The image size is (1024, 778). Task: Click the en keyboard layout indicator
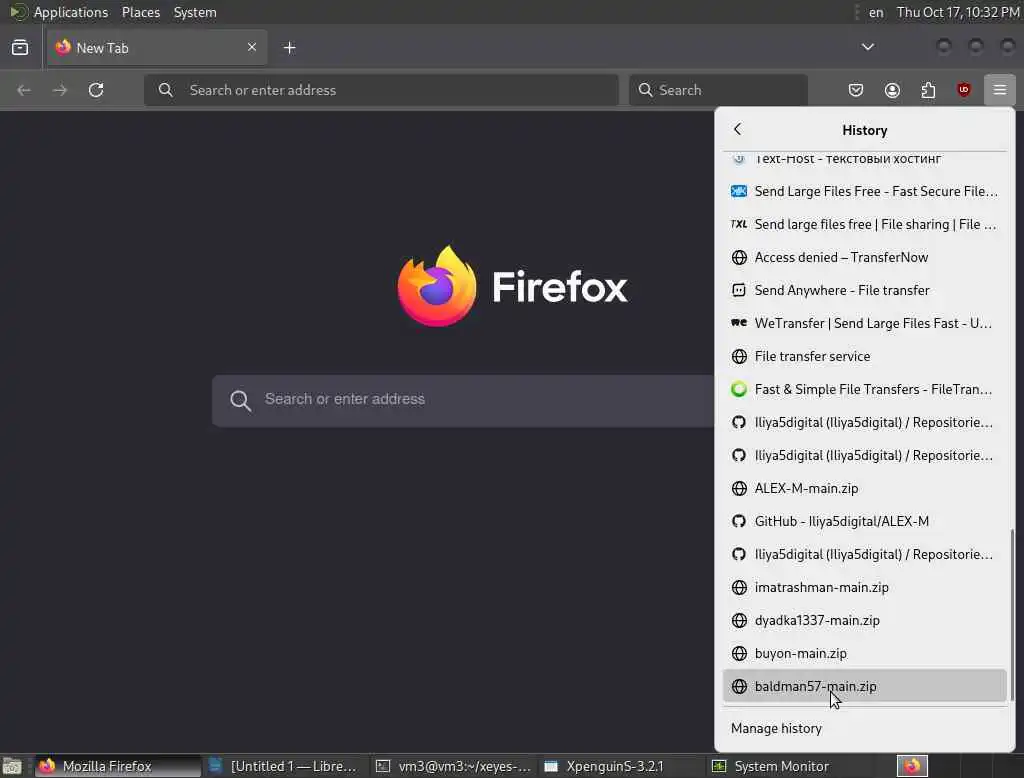point(876,12)
